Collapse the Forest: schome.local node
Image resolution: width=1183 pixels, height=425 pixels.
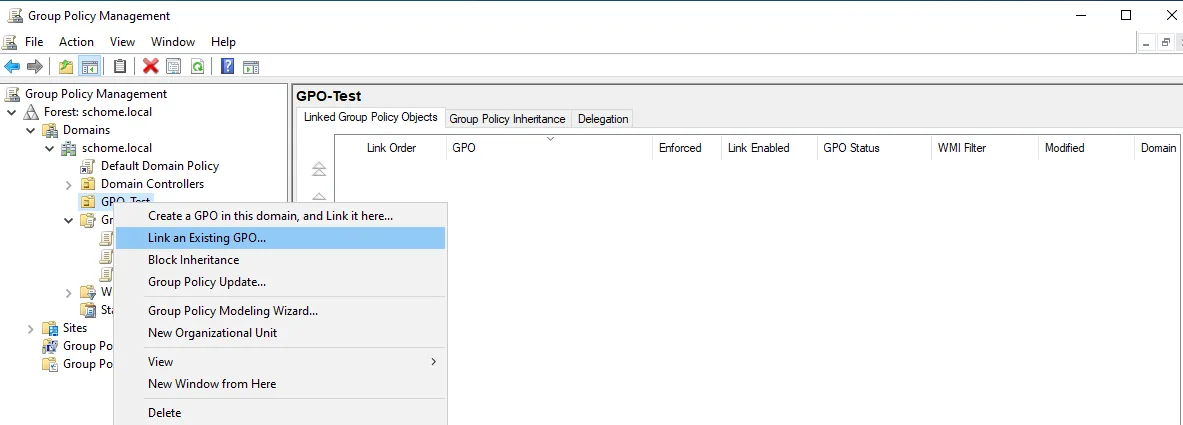point(11,112)
